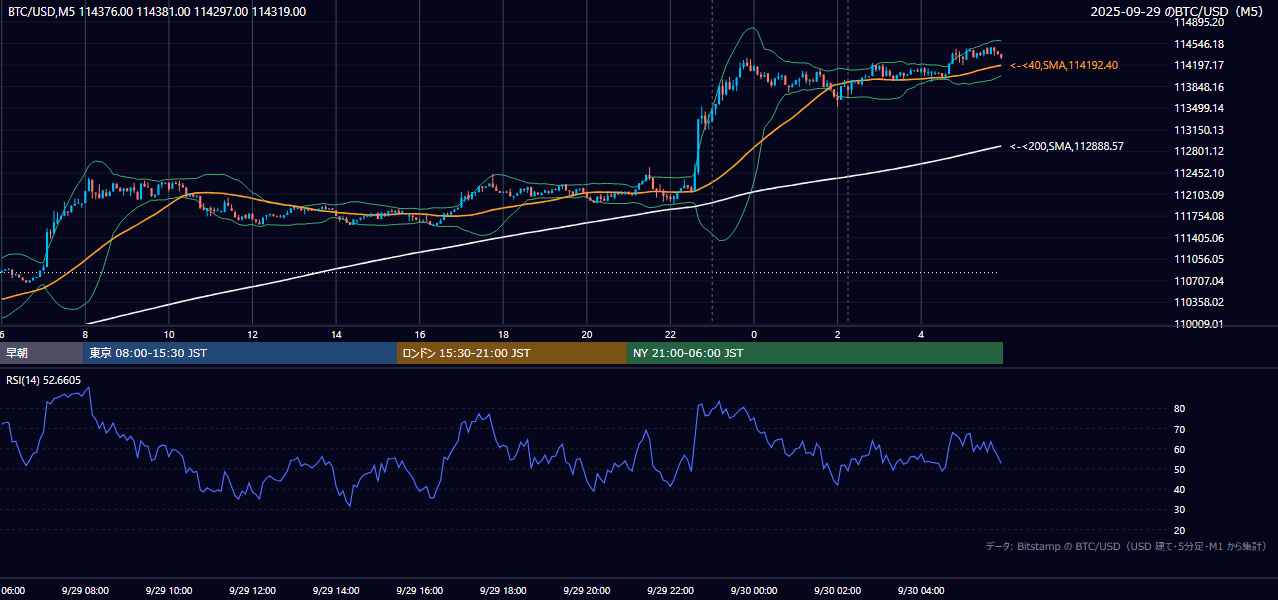Viewport: 1278px width, 600px height.
Task: Click price axis value 111754.08
Action: coord(1201,216)
